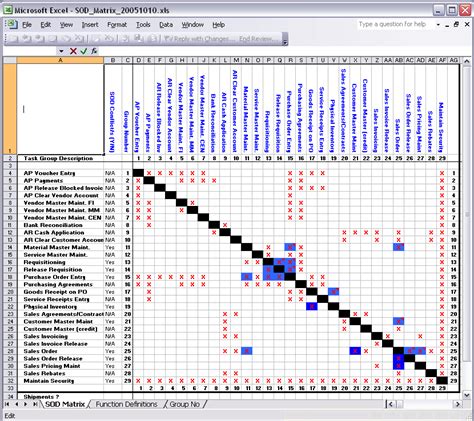Open the help question box dropdown arrow
Viewport: 474px width, 421px height.
(438, 25)
